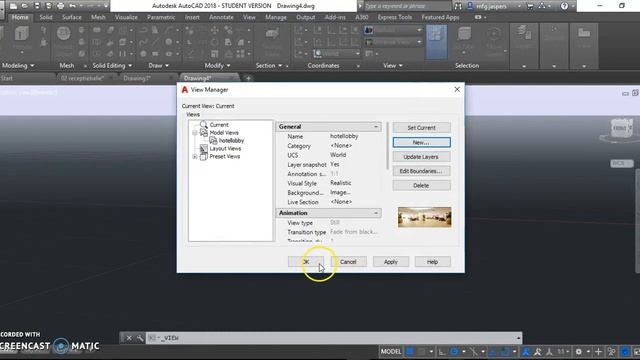Viewport: 640px width, 360px height.
Task: Toggle grid display in status bar
Action: (x=410, y=351)
